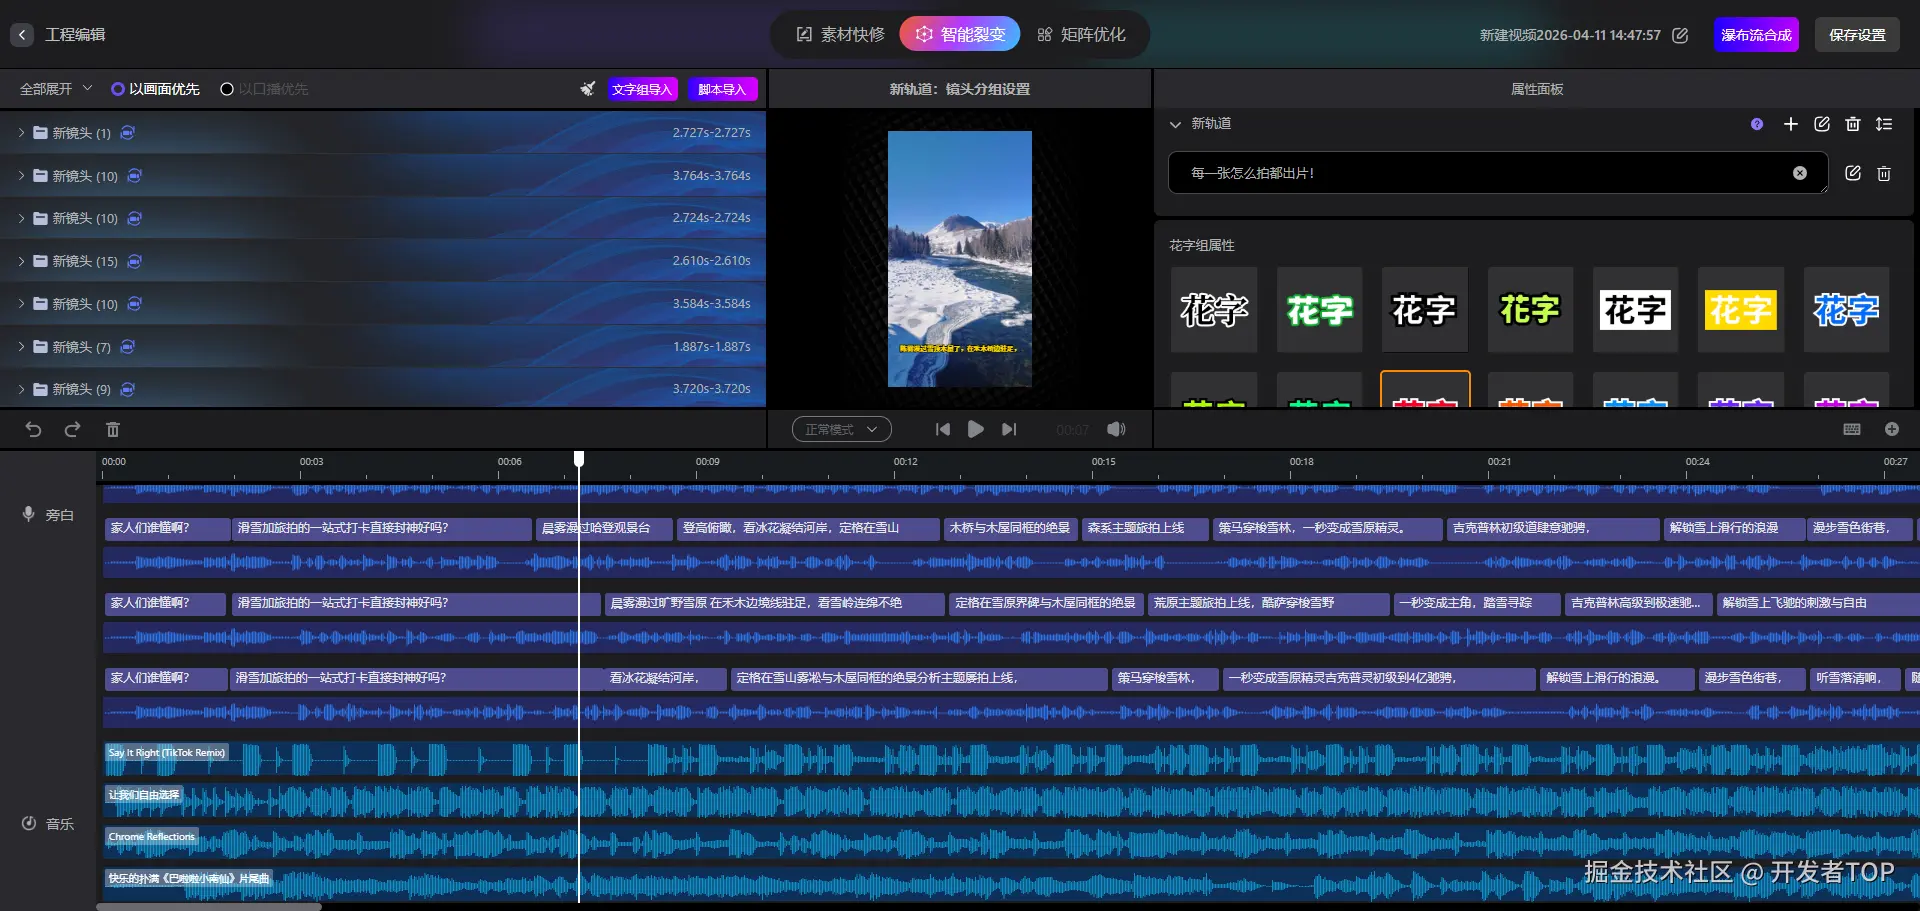The width and height of the screenshot is (1920, 911).
Task: Click the broom clear icon beside 文字组导入
Action: 587,89
